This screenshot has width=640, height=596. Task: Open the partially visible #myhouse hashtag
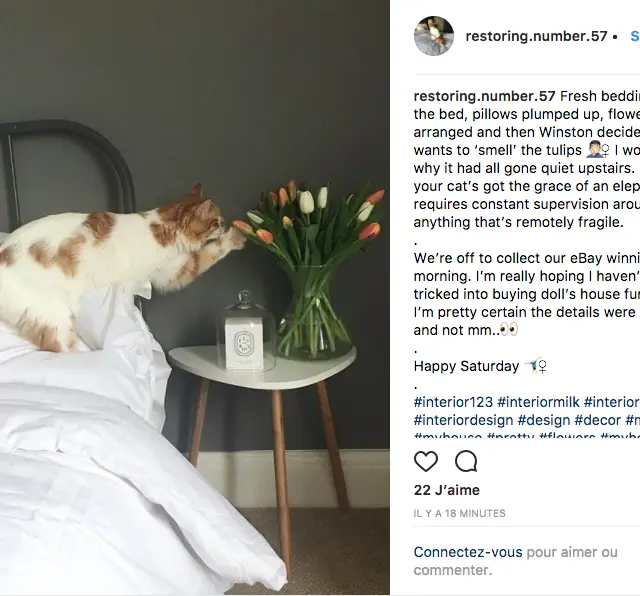pos(448,435)
